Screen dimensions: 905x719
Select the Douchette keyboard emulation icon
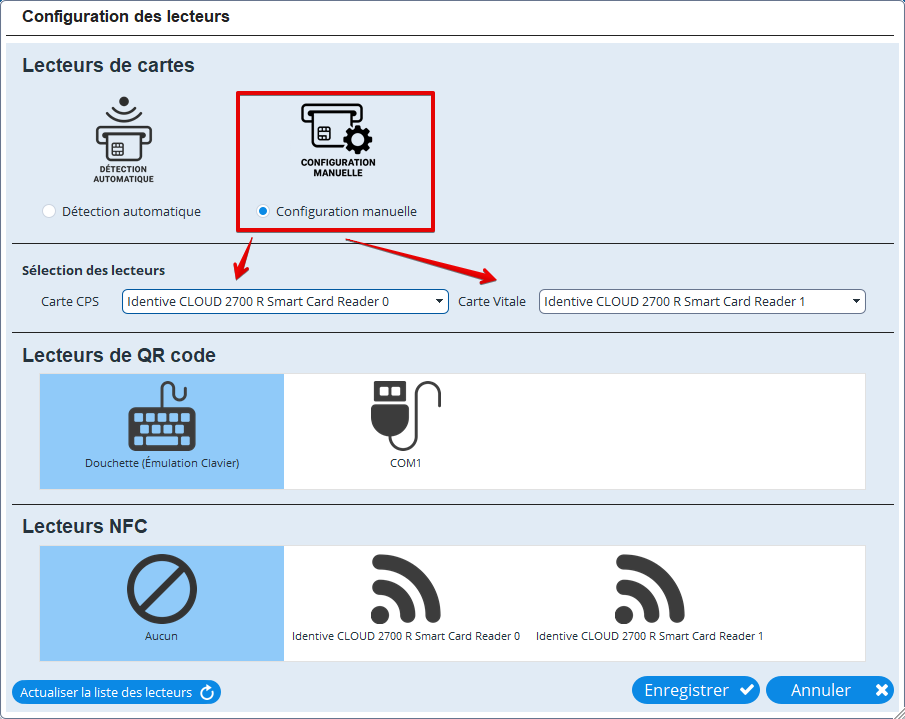[162, 419]
